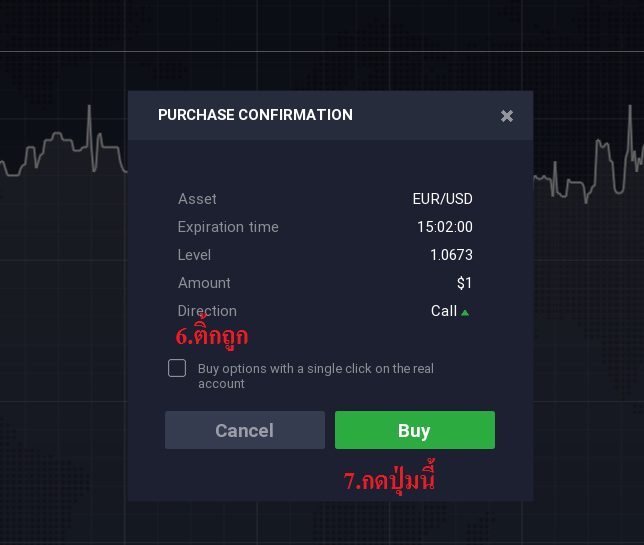Click the PURCHASE CONFIRMATION title

click(255, 115)
